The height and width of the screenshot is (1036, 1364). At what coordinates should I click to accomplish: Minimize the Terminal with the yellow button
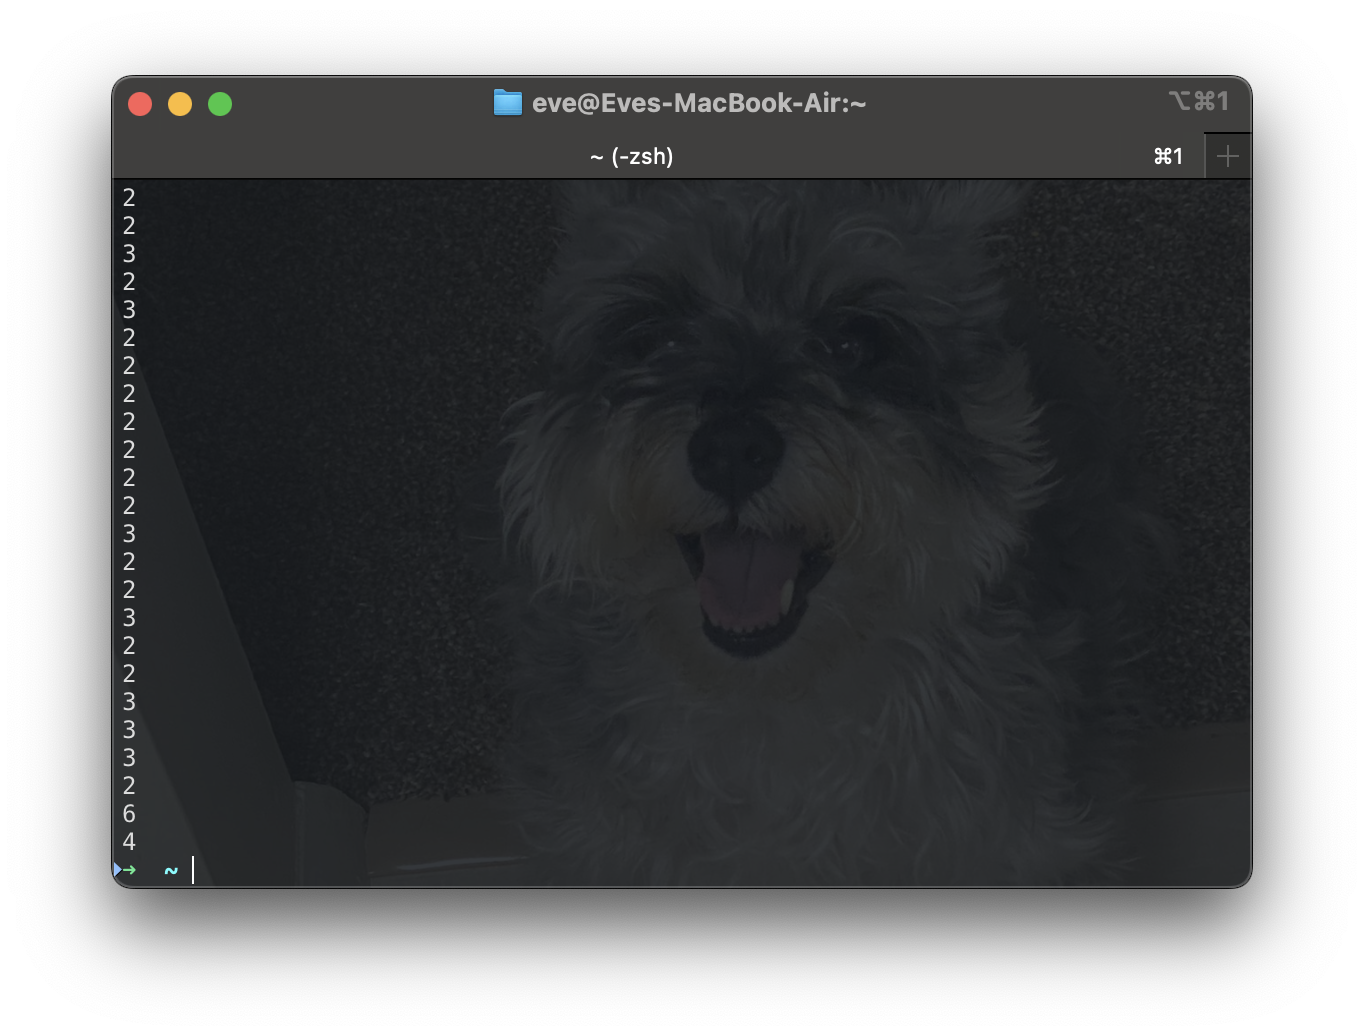[x=180, y=103]
